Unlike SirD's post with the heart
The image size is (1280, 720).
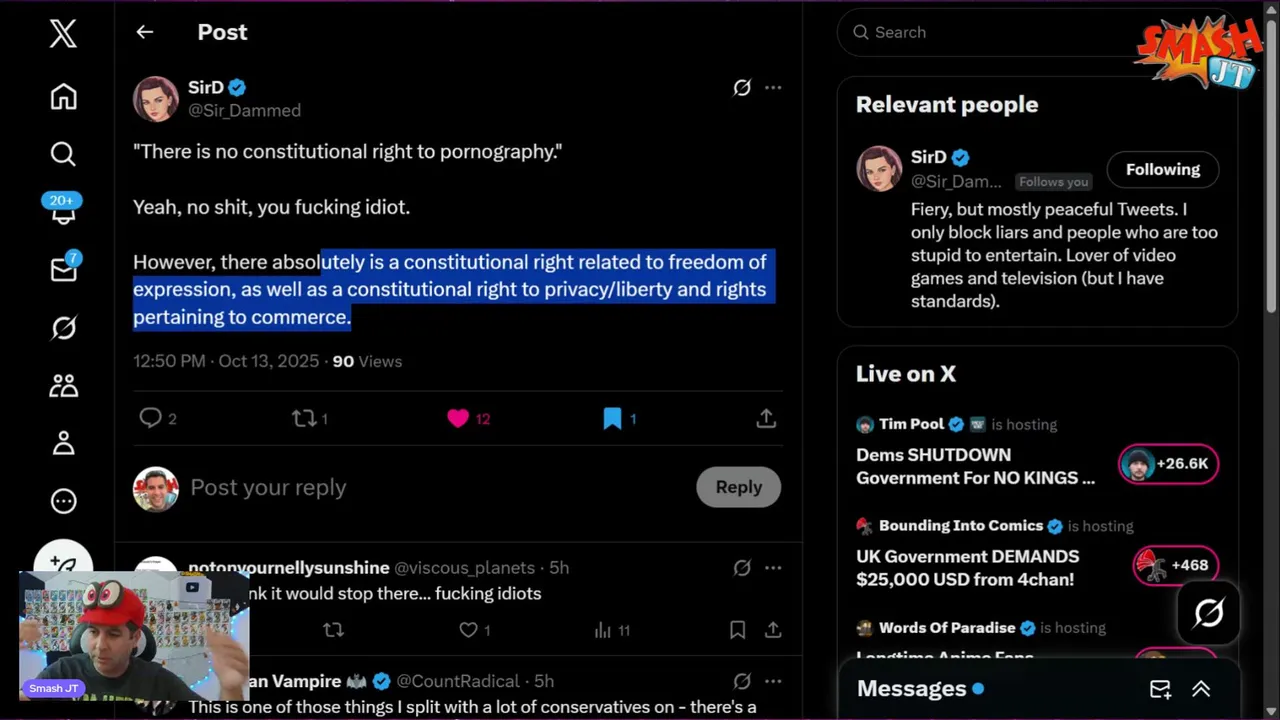[458, 418]
